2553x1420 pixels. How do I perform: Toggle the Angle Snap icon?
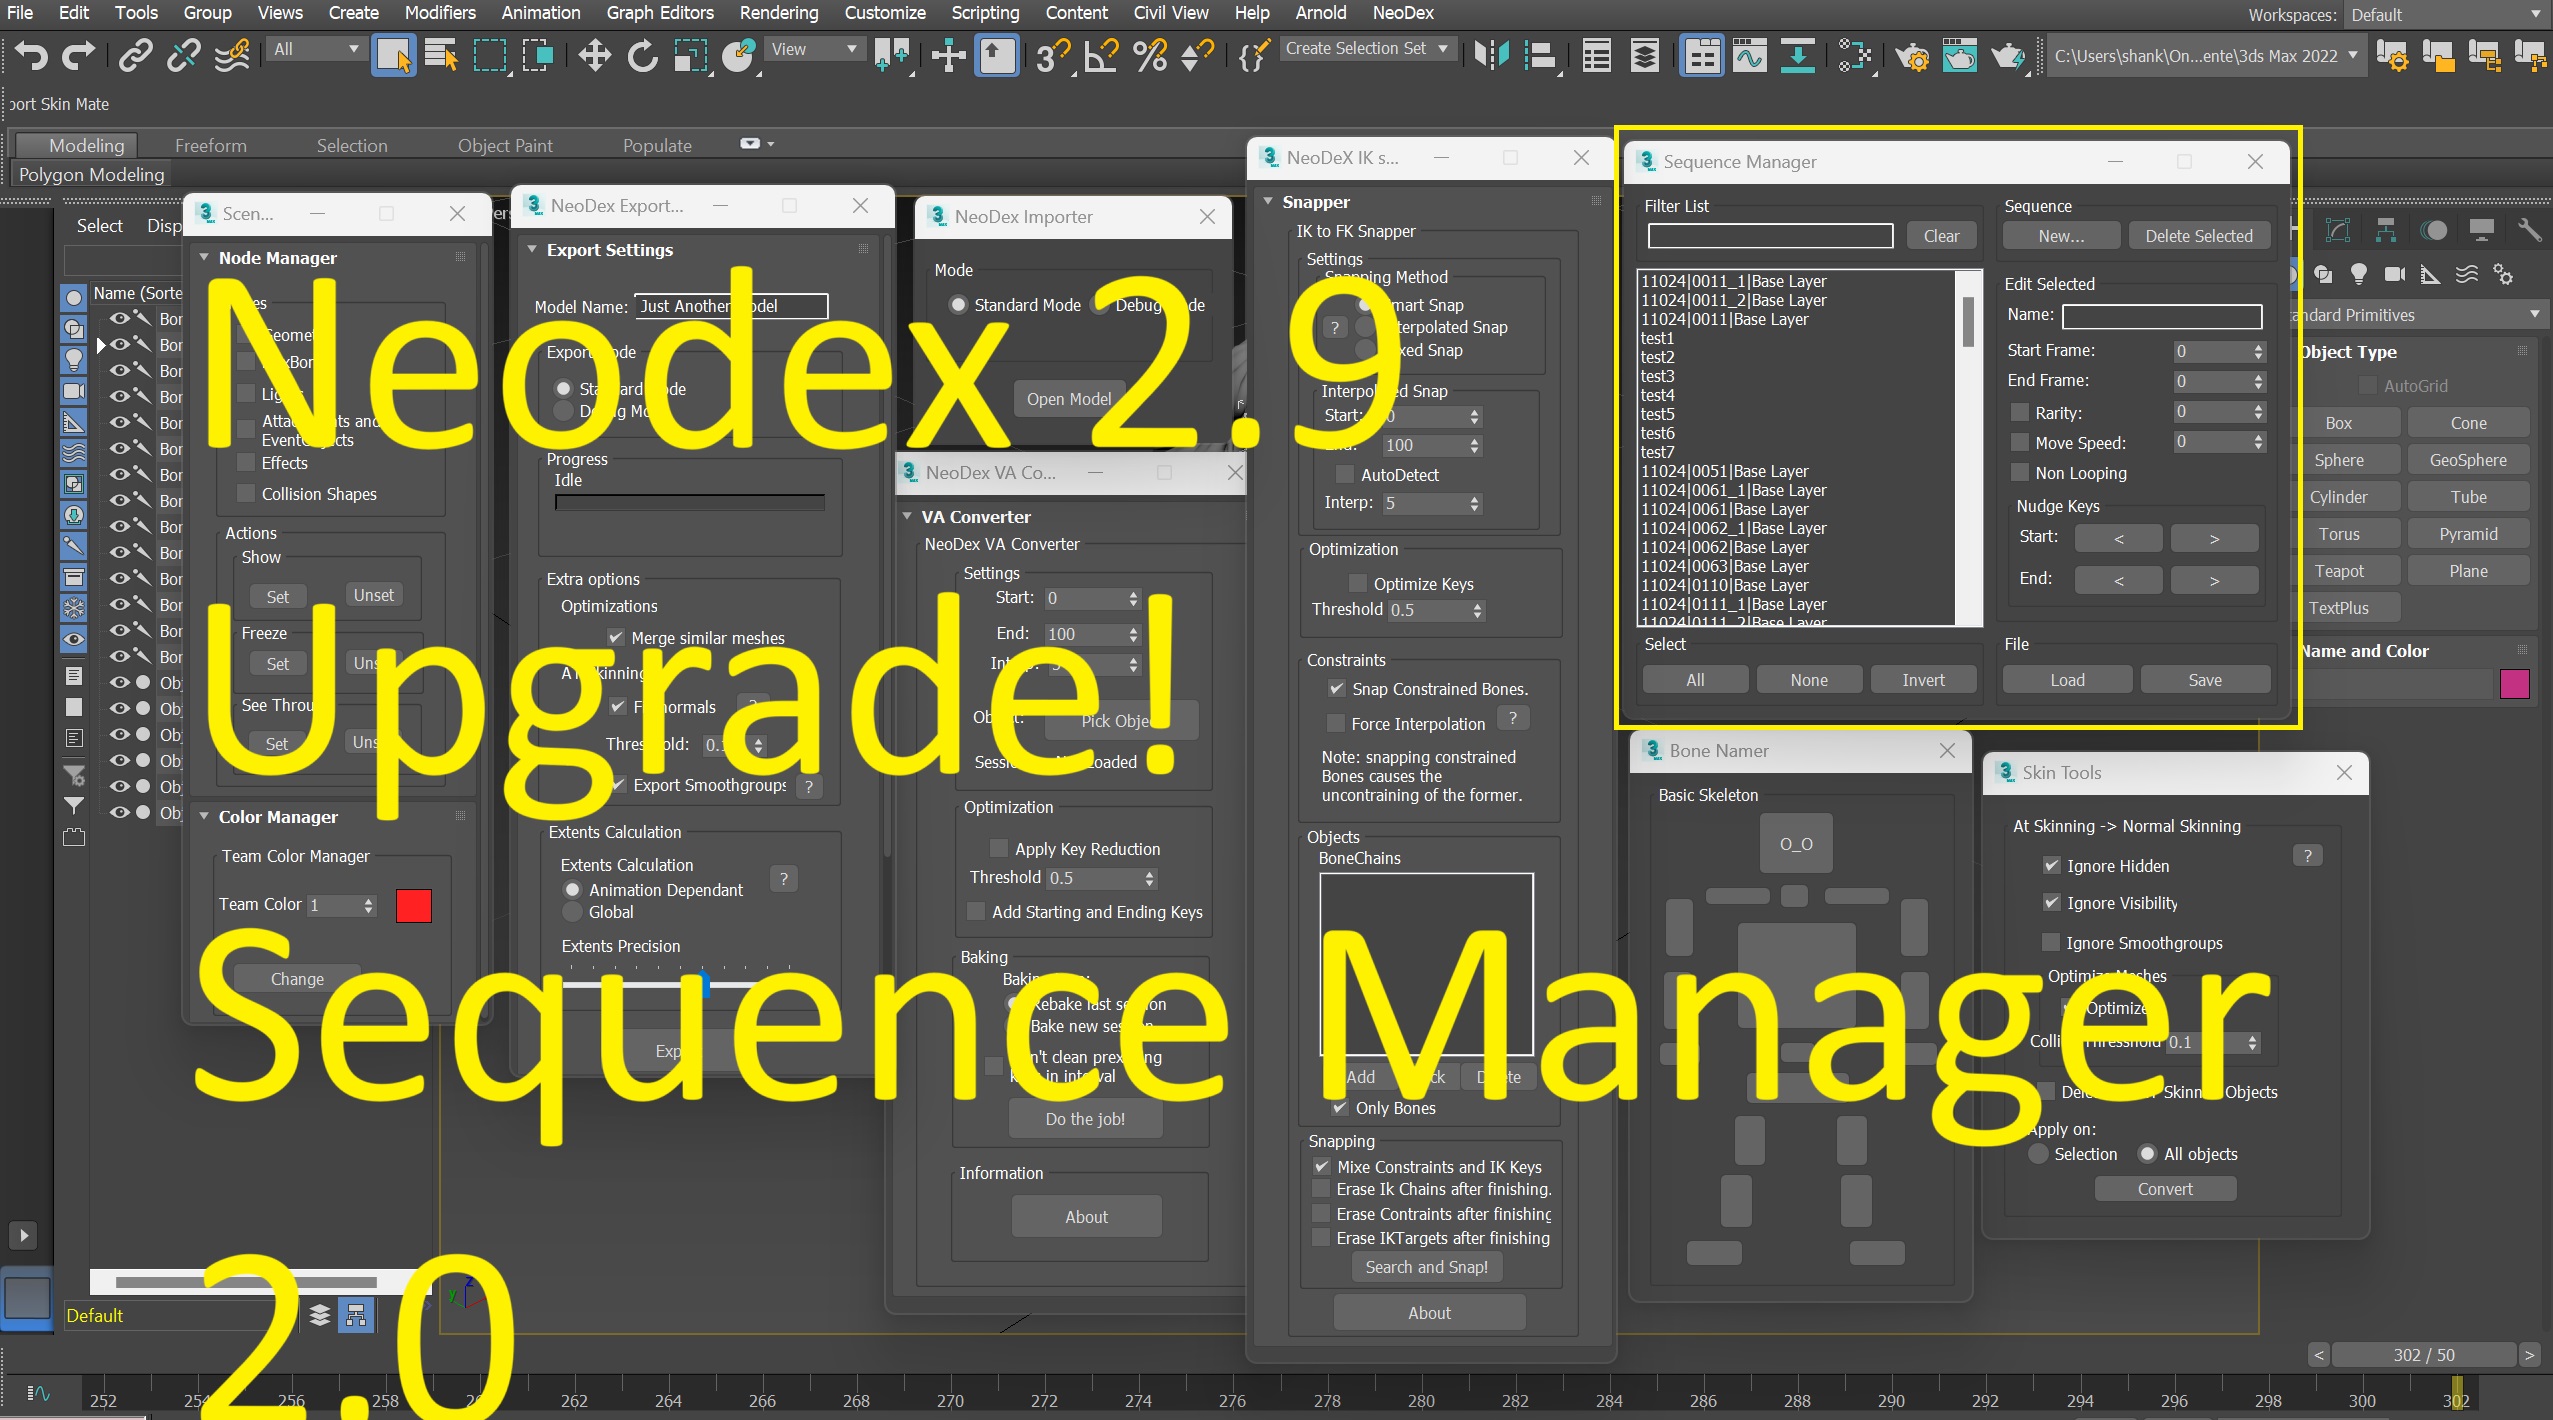pyautogui.click(x=1101, y=55)
